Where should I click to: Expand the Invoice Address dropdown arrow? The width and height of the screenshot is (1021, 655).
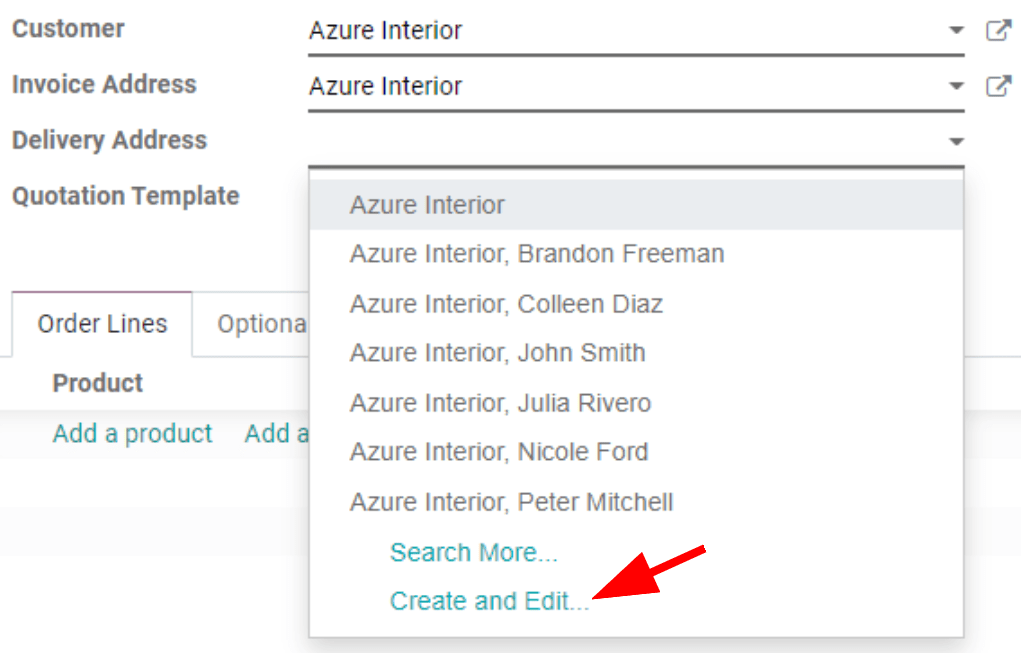coord(956,86)
